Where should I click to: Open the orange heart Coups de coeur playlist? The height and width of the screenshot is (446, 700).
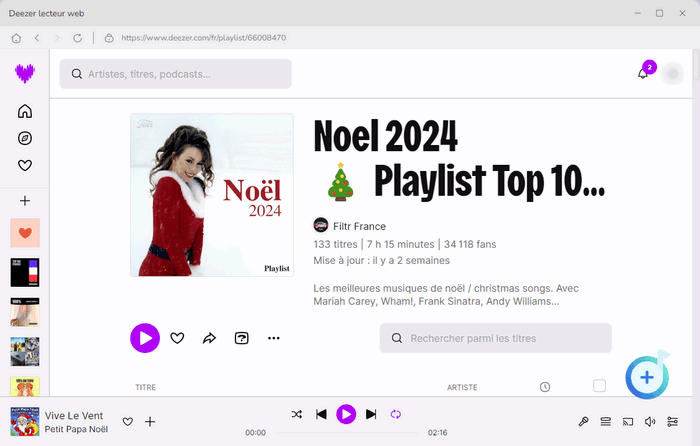tap(25, 233)
